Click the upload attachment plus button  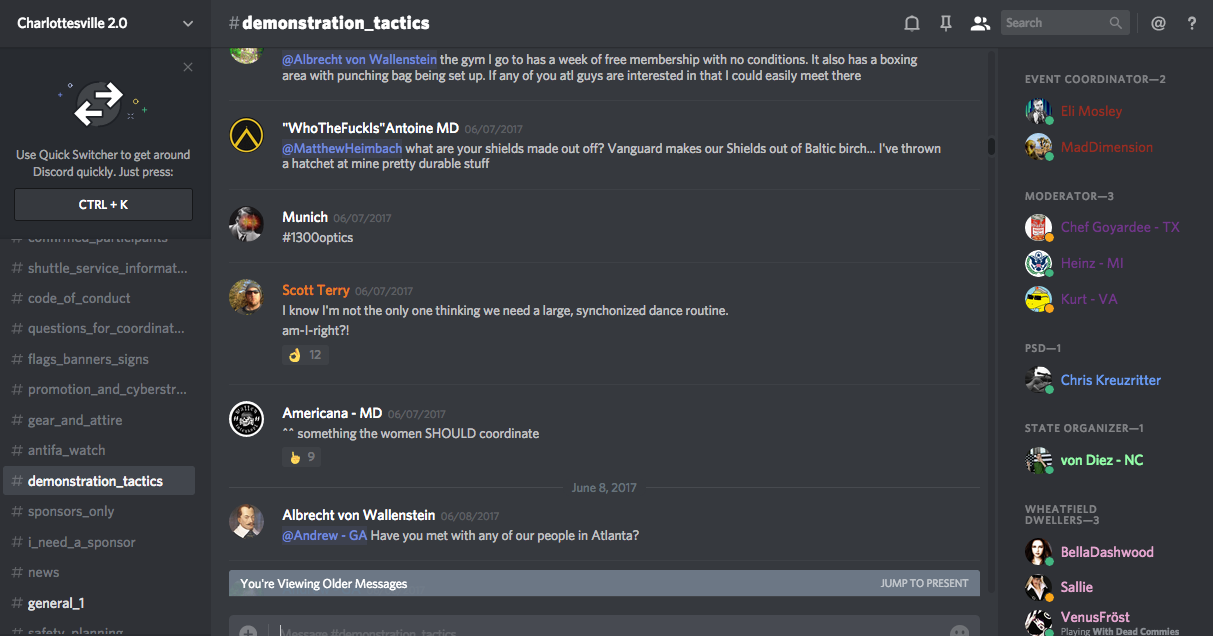pyautogui.click(x=248, y=632)
